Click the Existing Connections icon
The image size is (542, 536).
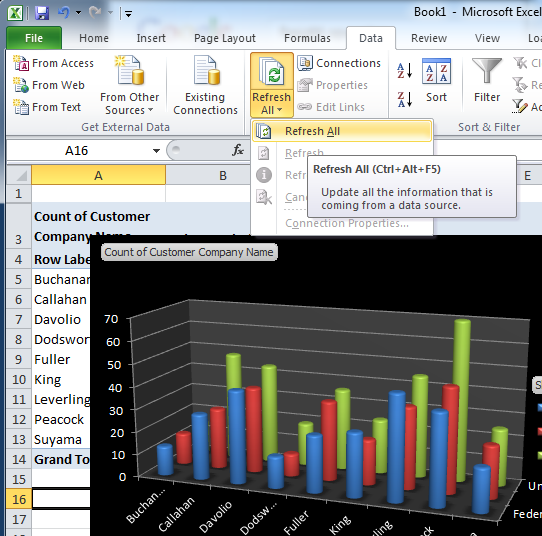point(206,70)
